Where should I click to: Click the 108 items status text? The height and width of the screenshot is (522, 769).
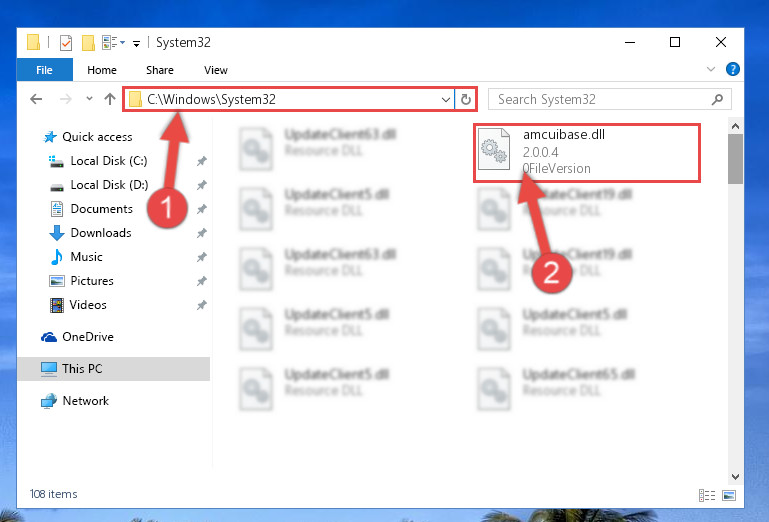[x=53, y=494]
